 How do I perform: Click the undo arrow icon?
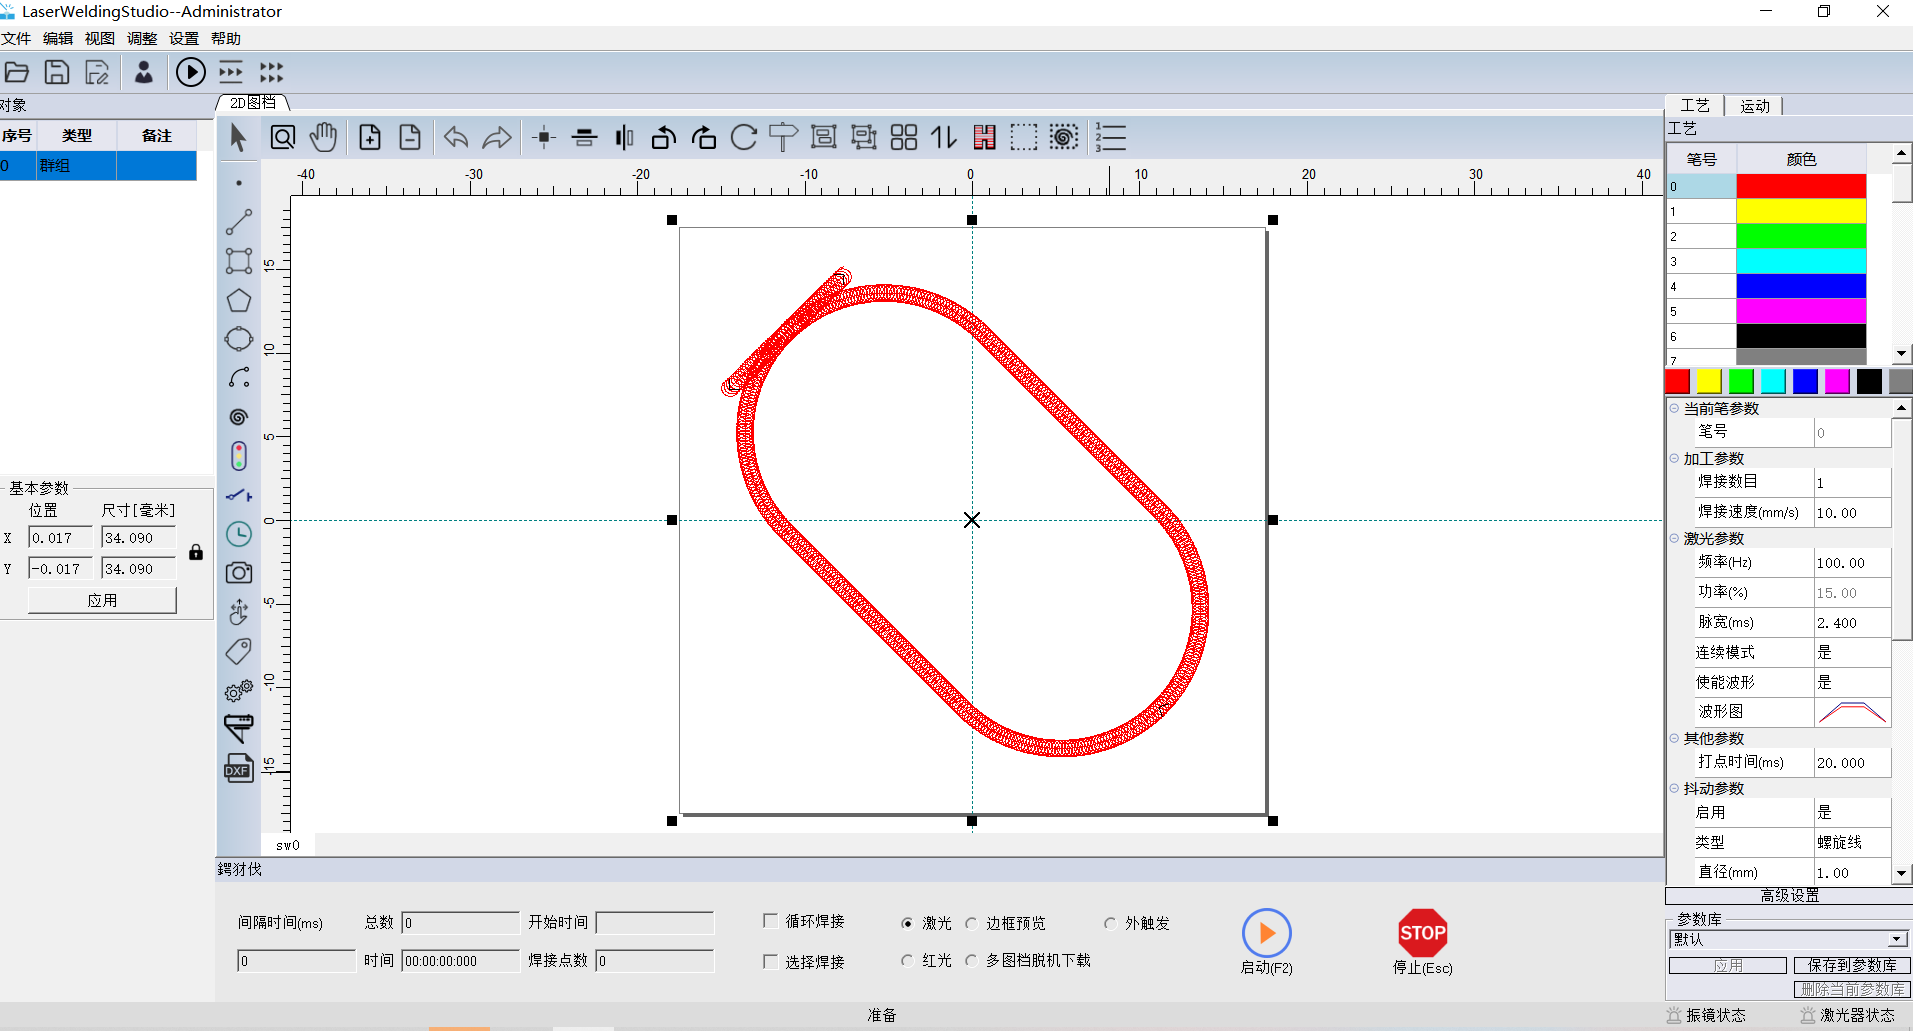[456, 137]
